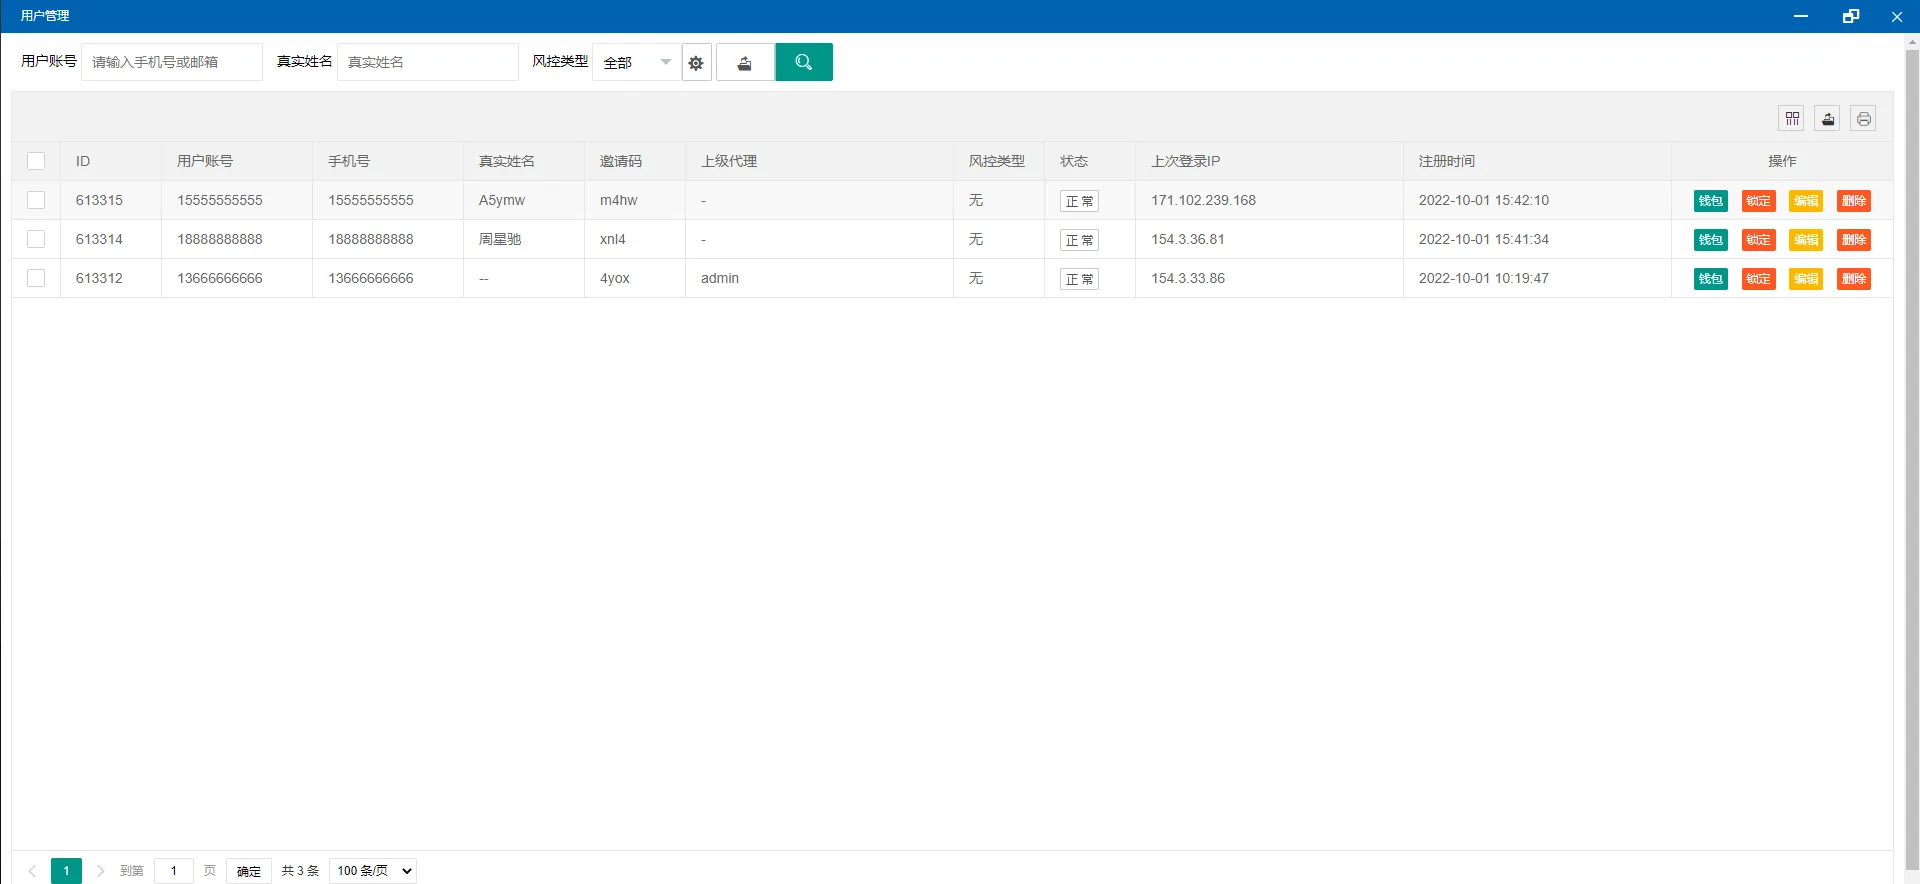Click the 正常 status badge for 613312
The height and width of the screenshot is (884, 1920).
(1079, 279)
